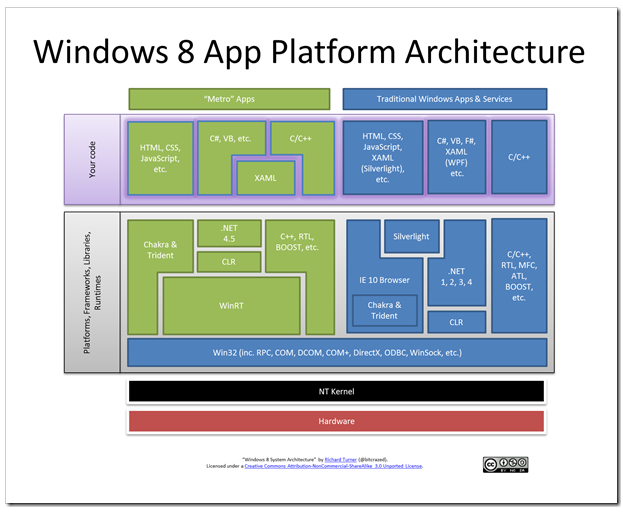Select the .NET 4.5 box

point(229,234)
